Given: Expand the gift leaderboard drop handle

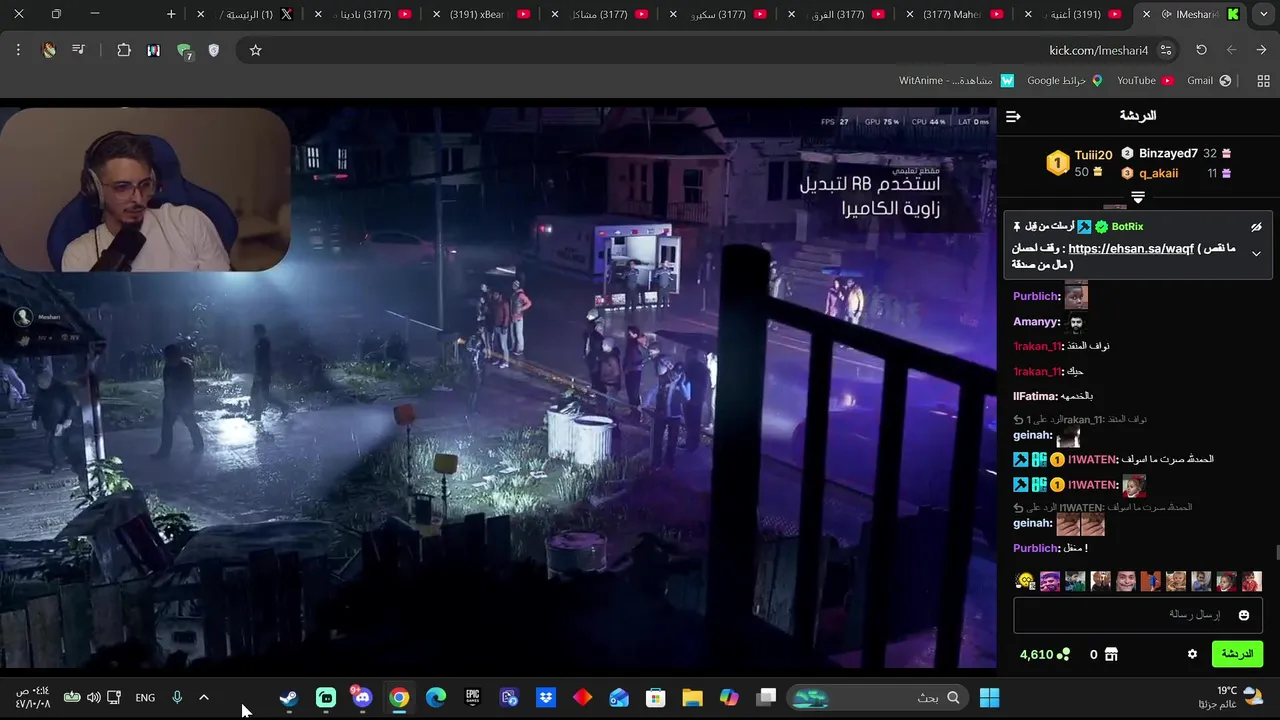Looking at the screenshot, I should click(1137, 198).
